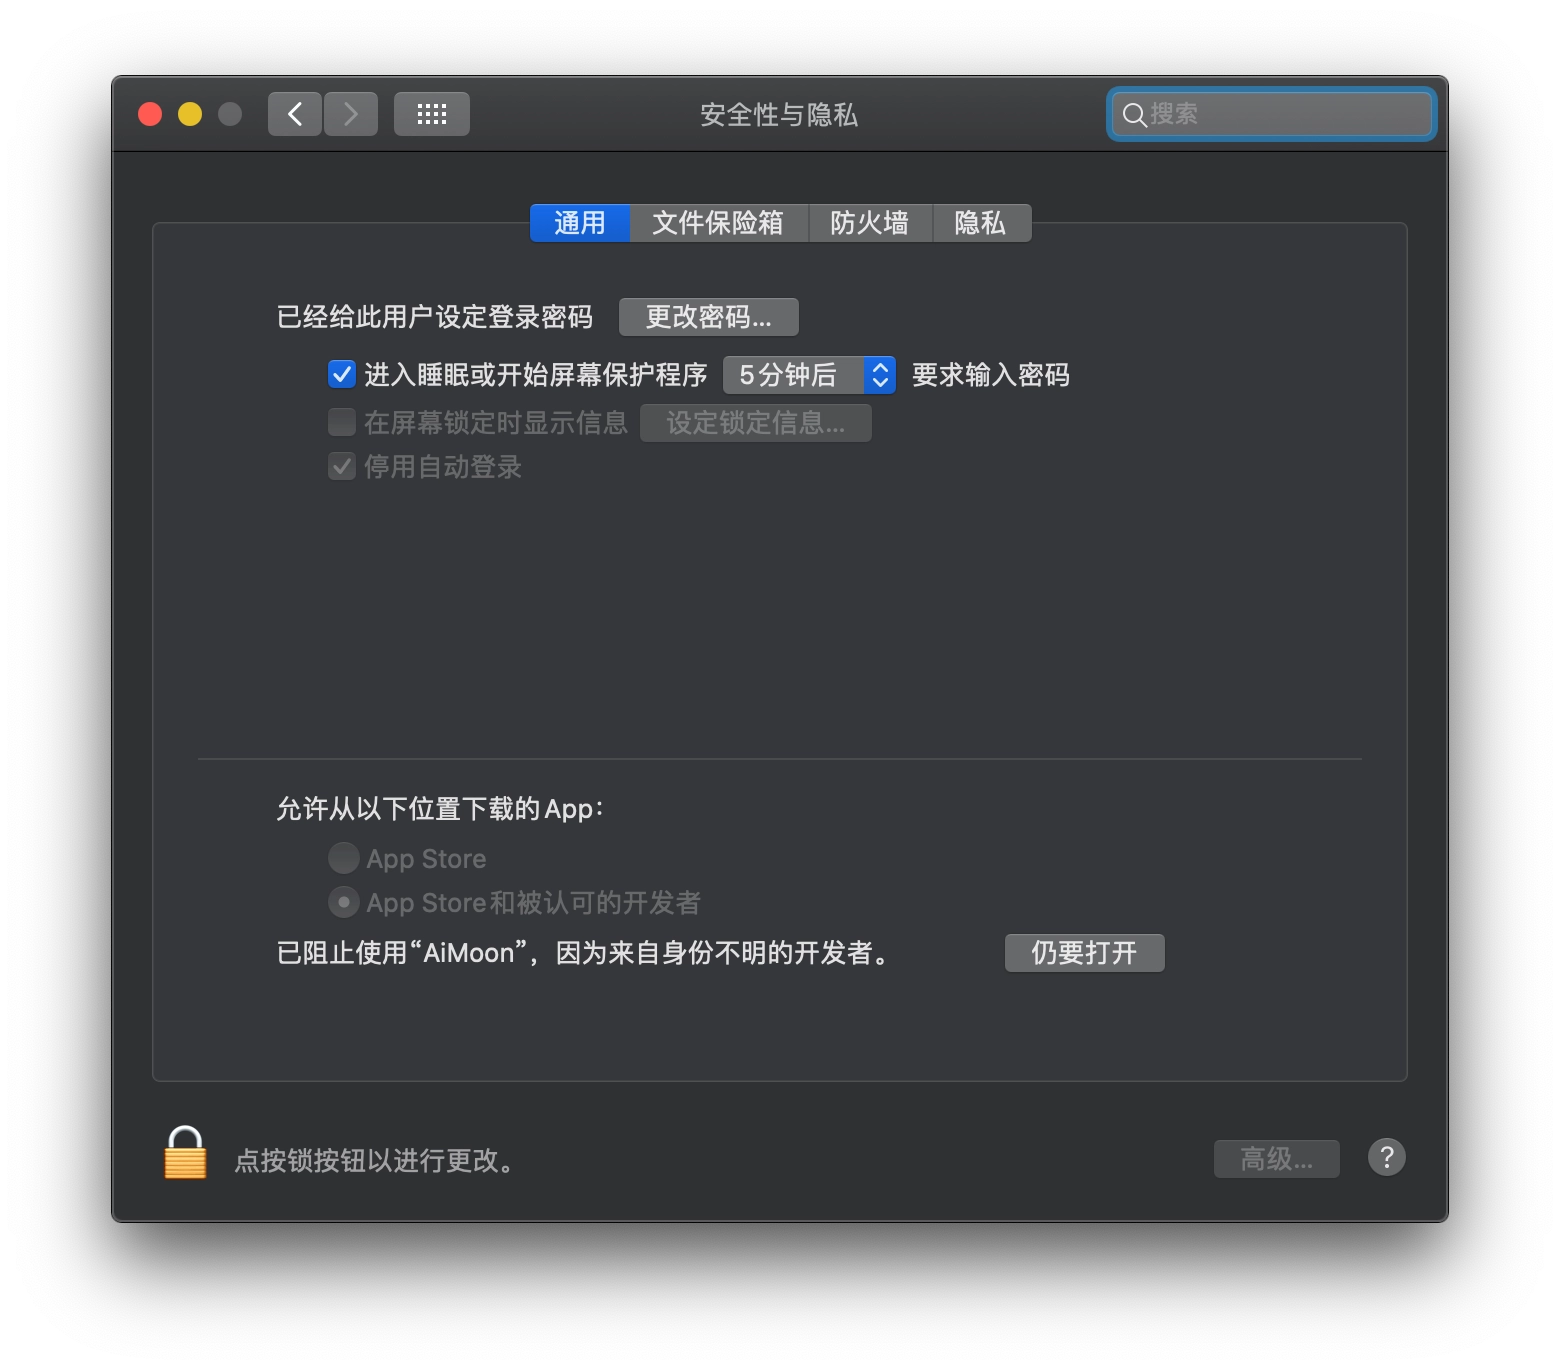Select the App Store only radio button
The image size is (1560, 1370).
click(343, 858)
